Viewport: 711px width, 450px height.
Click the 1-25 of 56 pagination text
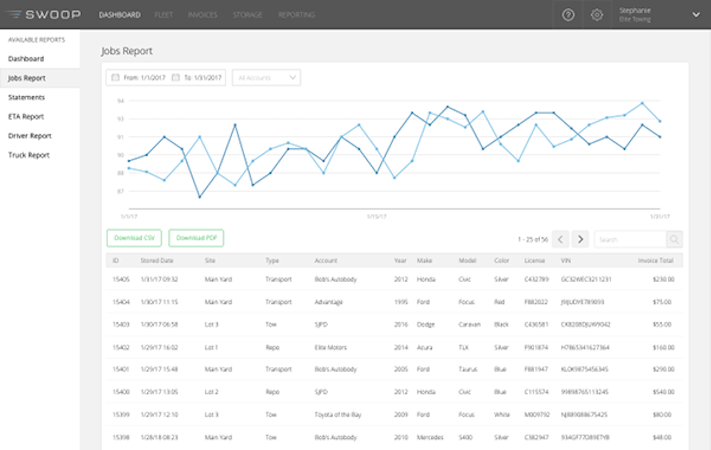click(x=533, y=240)
